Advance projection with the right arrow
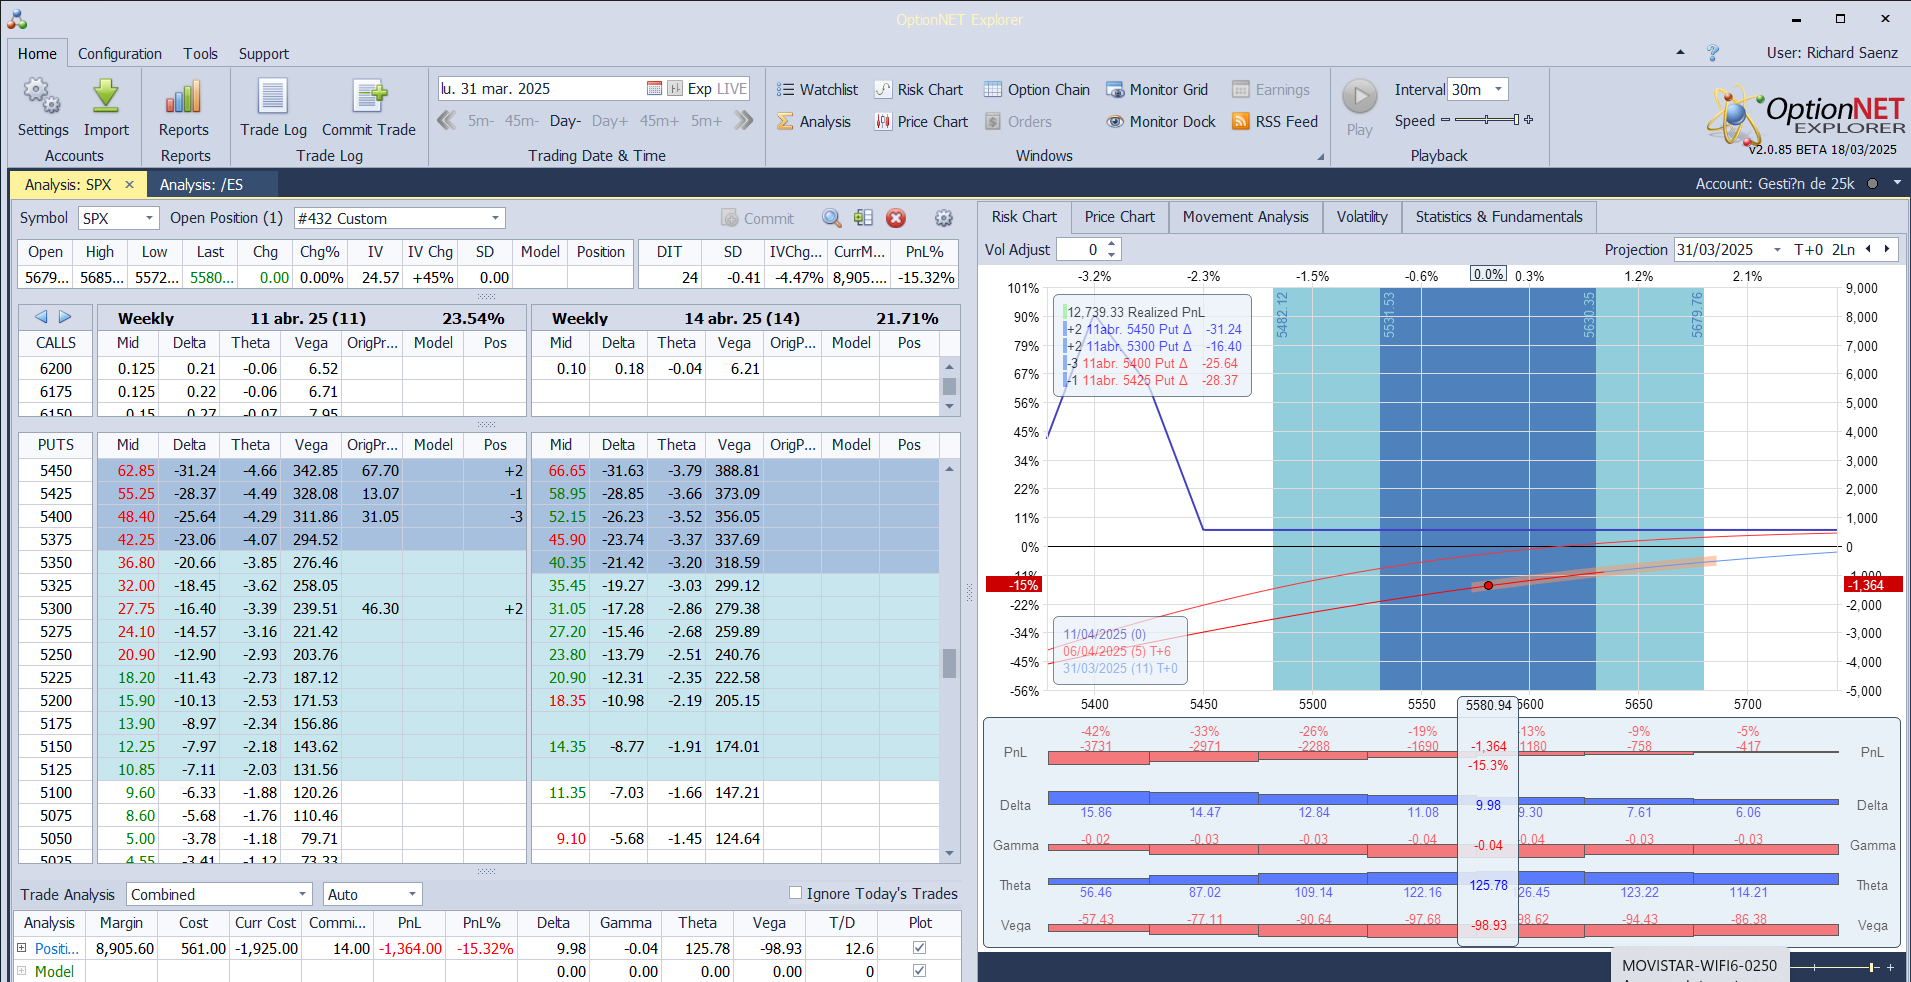1911x982 pixels. click(1886, 249)
